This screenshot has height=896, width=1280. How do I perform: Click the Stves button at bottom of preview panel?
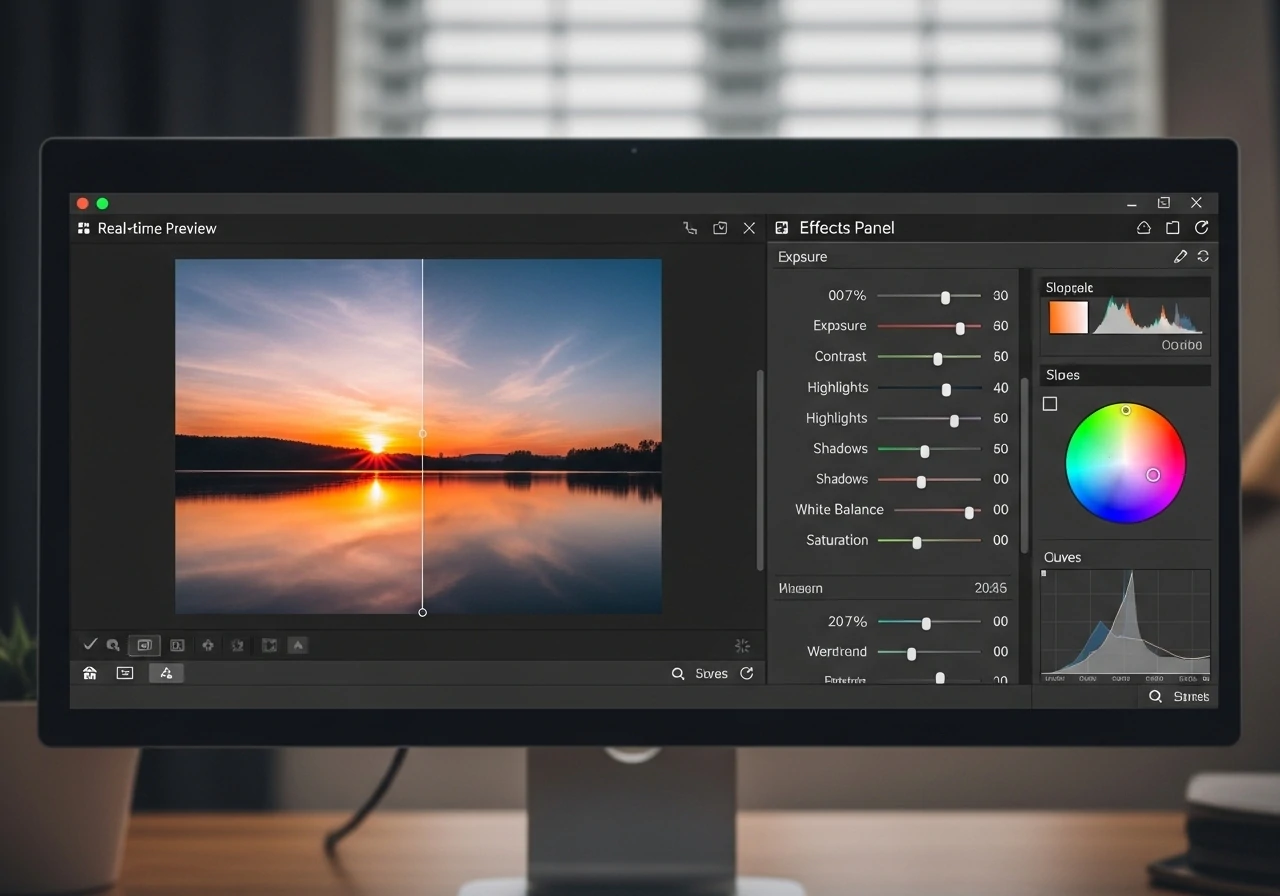[711, 673]
